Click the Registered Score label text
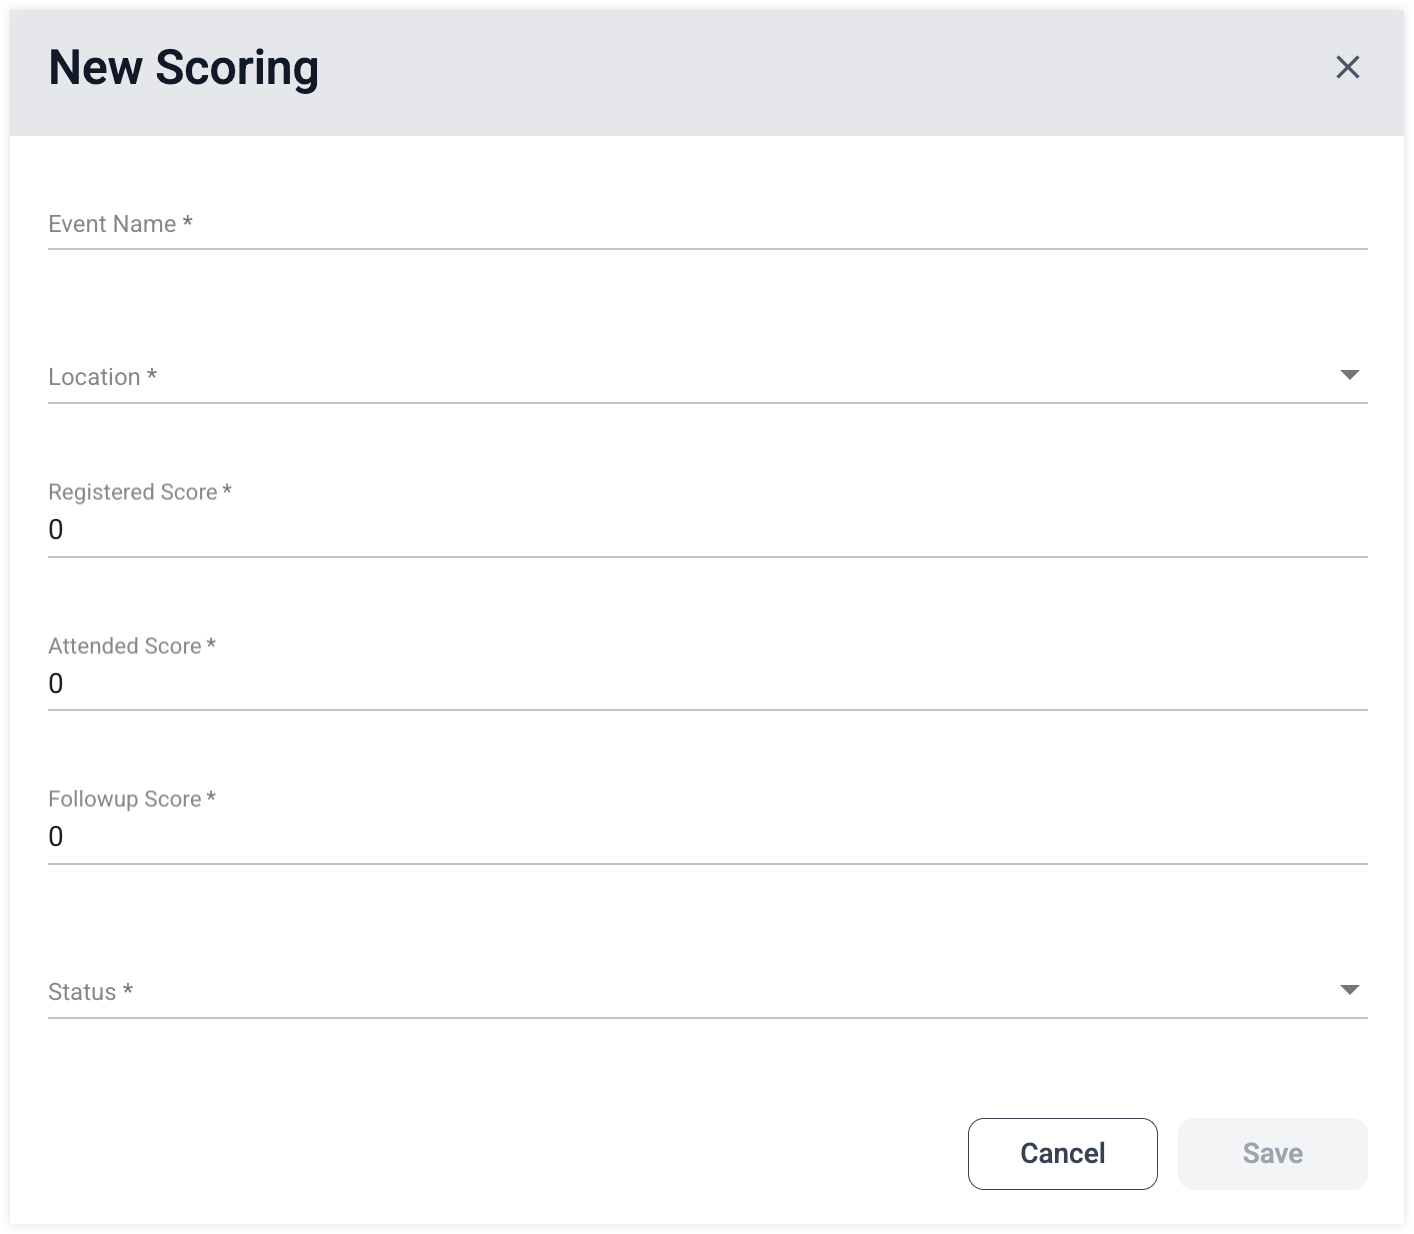Image resolution: width=1414 pixels, height=1234 pixels. (133, 492)
